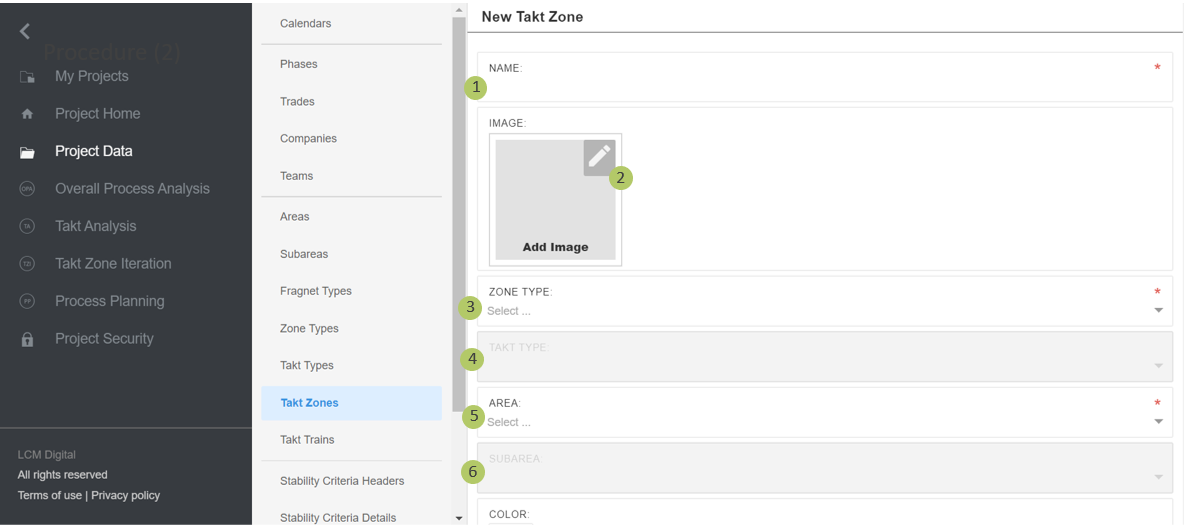Click the Takt Analysis circle icon

(27, 227)
